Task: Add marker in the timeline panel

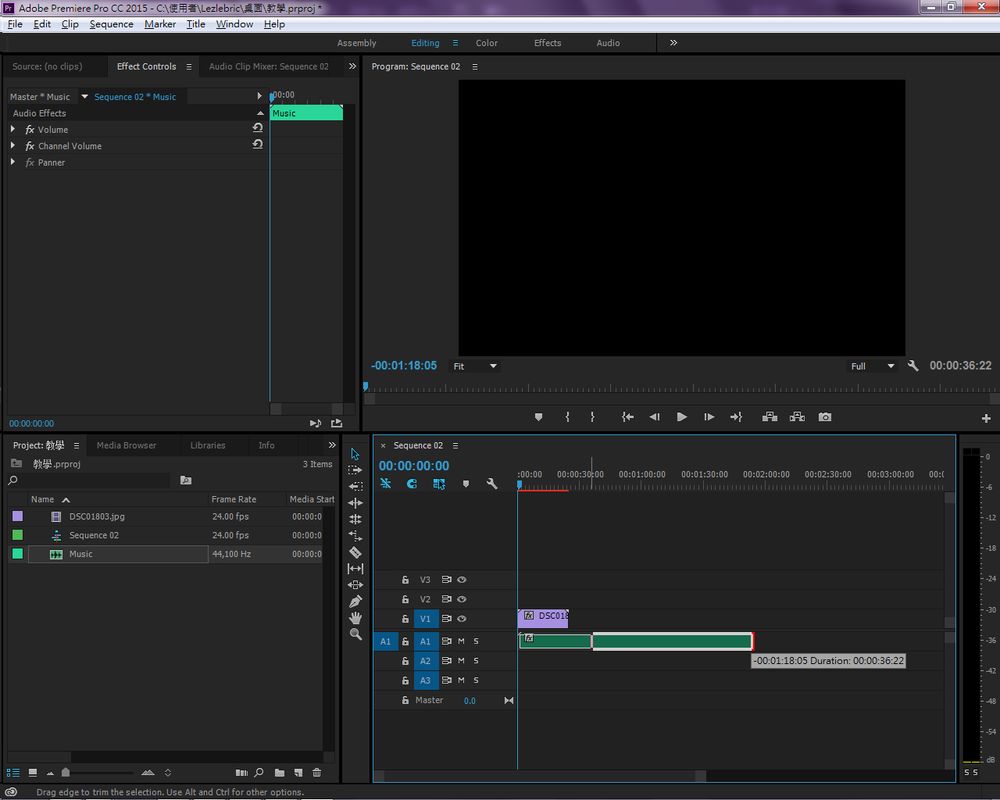Action: [x=466, y=484]
